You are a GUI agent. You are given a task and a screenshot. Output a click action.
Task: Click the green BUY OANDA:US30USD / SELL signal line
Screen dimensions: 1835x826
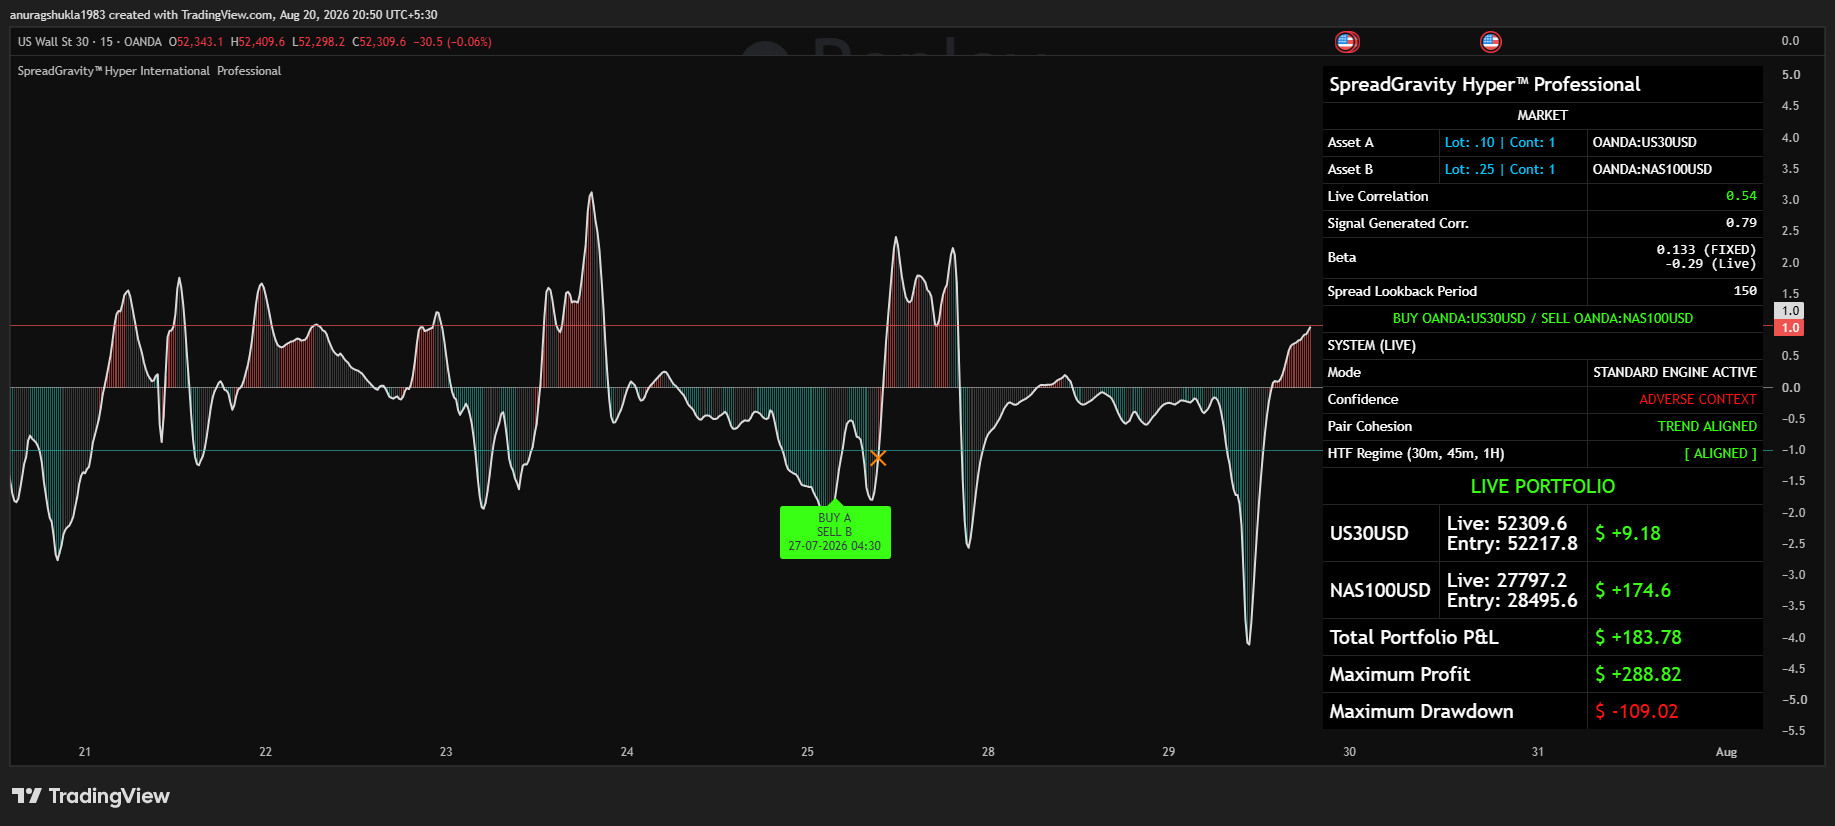1543,318
